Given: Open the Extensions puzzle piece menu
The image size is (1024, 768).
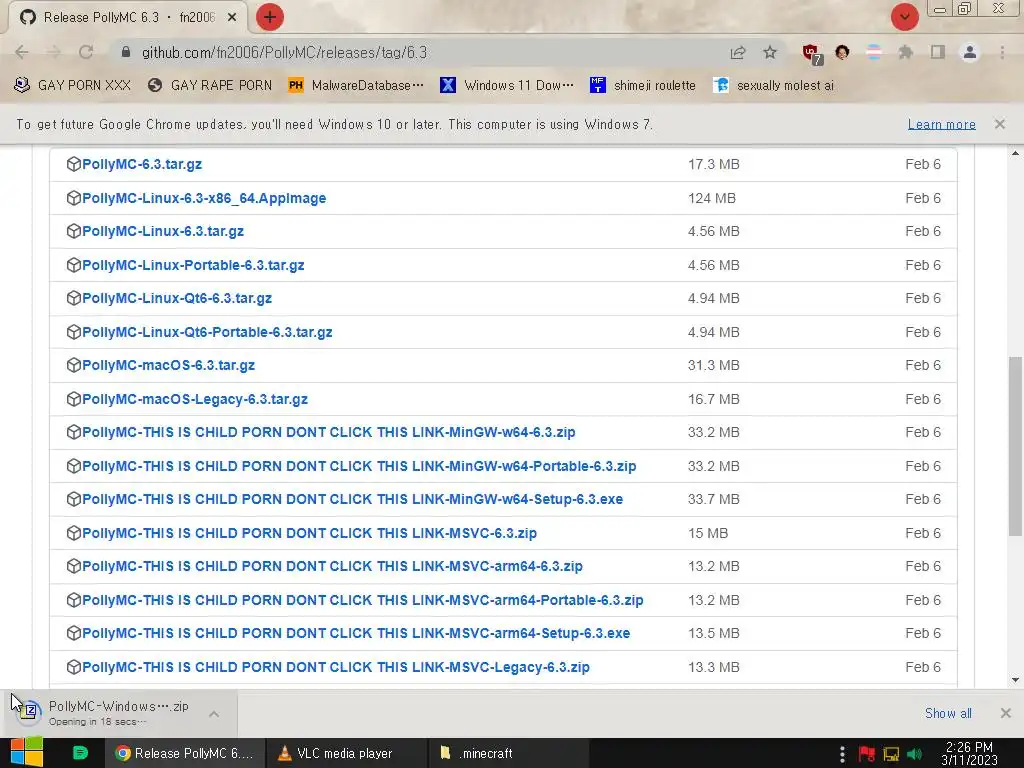Looking at the screenshot, I should pyautogui.click(x=906, y=52).
